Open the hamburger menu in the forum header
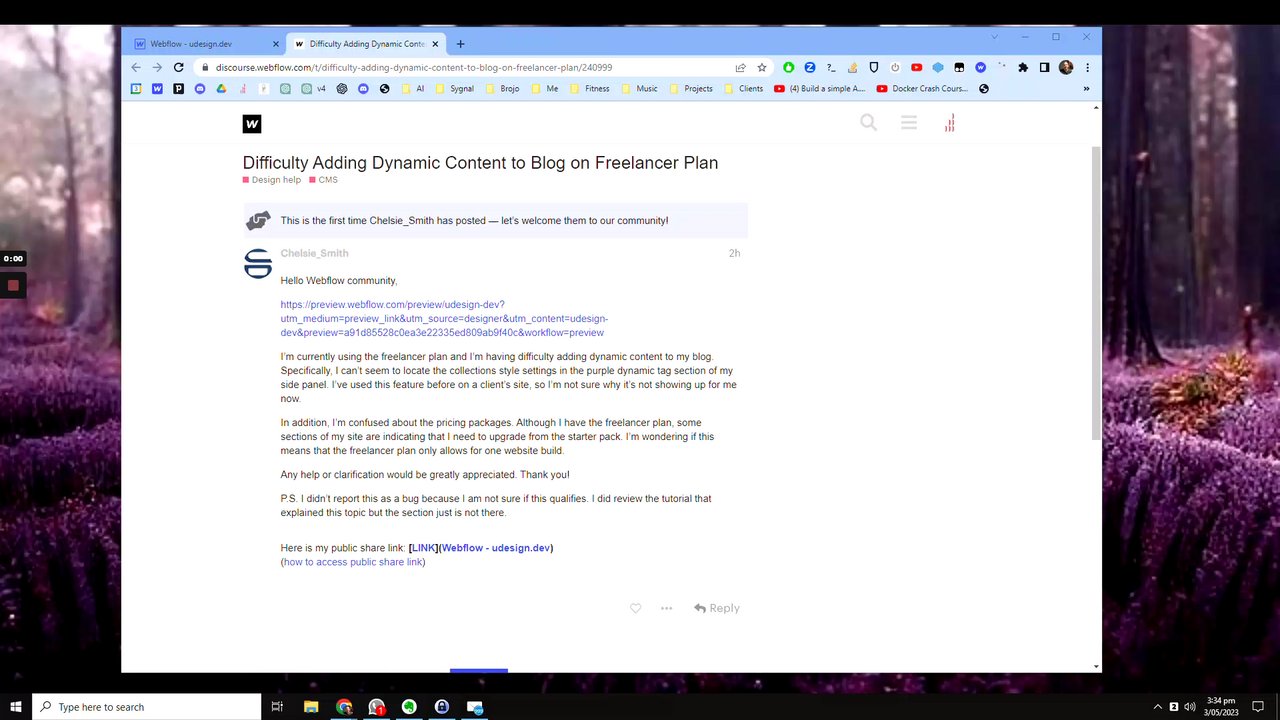Viewport: 1280px width, 720px height. [x=908, y=123]
